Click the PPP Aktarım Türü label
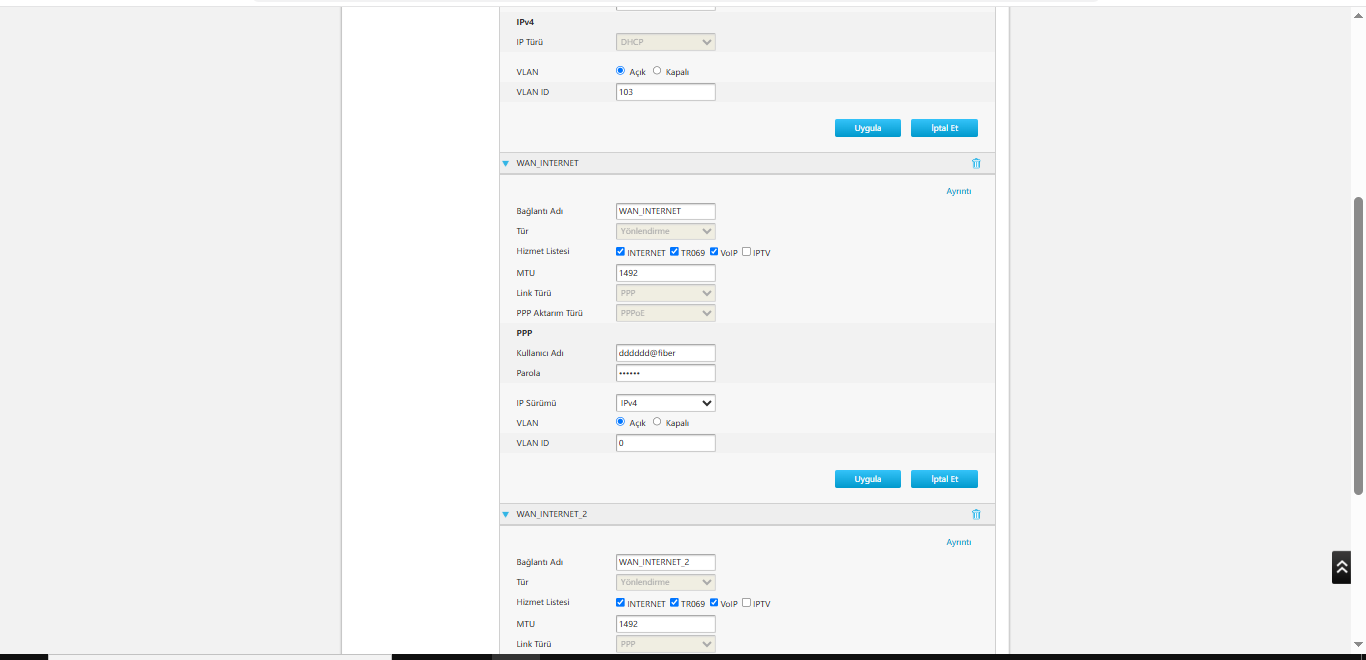The height and width of the screenshot is (660, 1366). click(550, 313)
